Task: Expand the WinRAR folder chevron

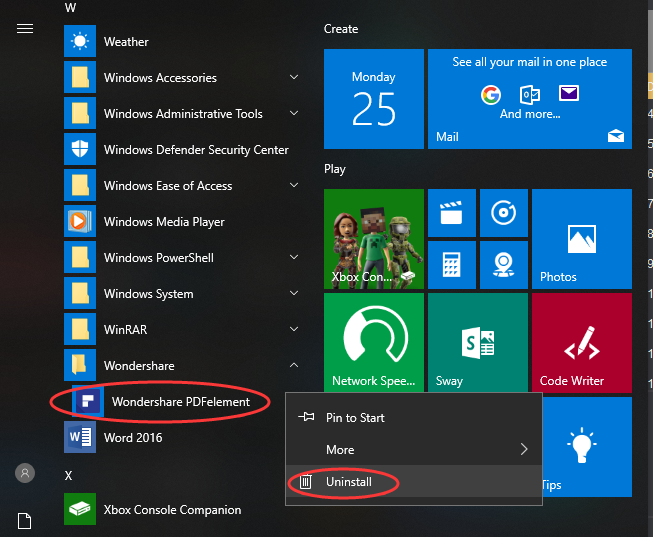Action: pyautogui.click(x=294, y=329)
